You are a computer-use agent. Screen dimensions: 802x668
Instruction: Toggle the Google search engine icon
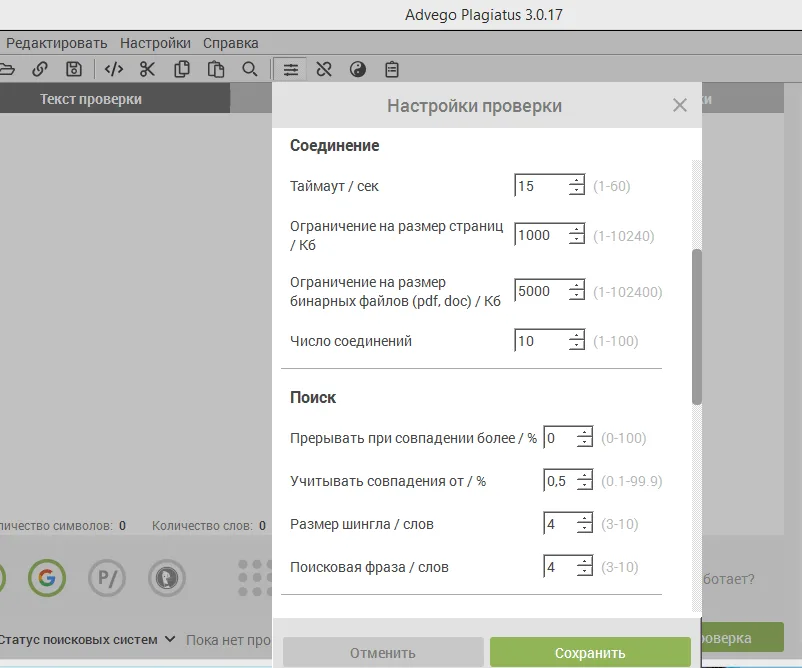pyautogui.click(x=46, y=577)
